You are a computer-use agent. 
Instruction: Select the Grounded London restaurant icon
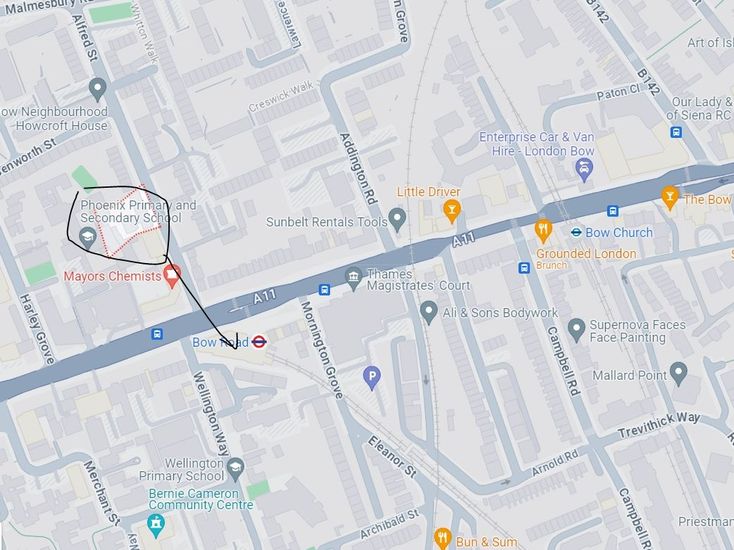pyautogui.click(x=543, y=231)
